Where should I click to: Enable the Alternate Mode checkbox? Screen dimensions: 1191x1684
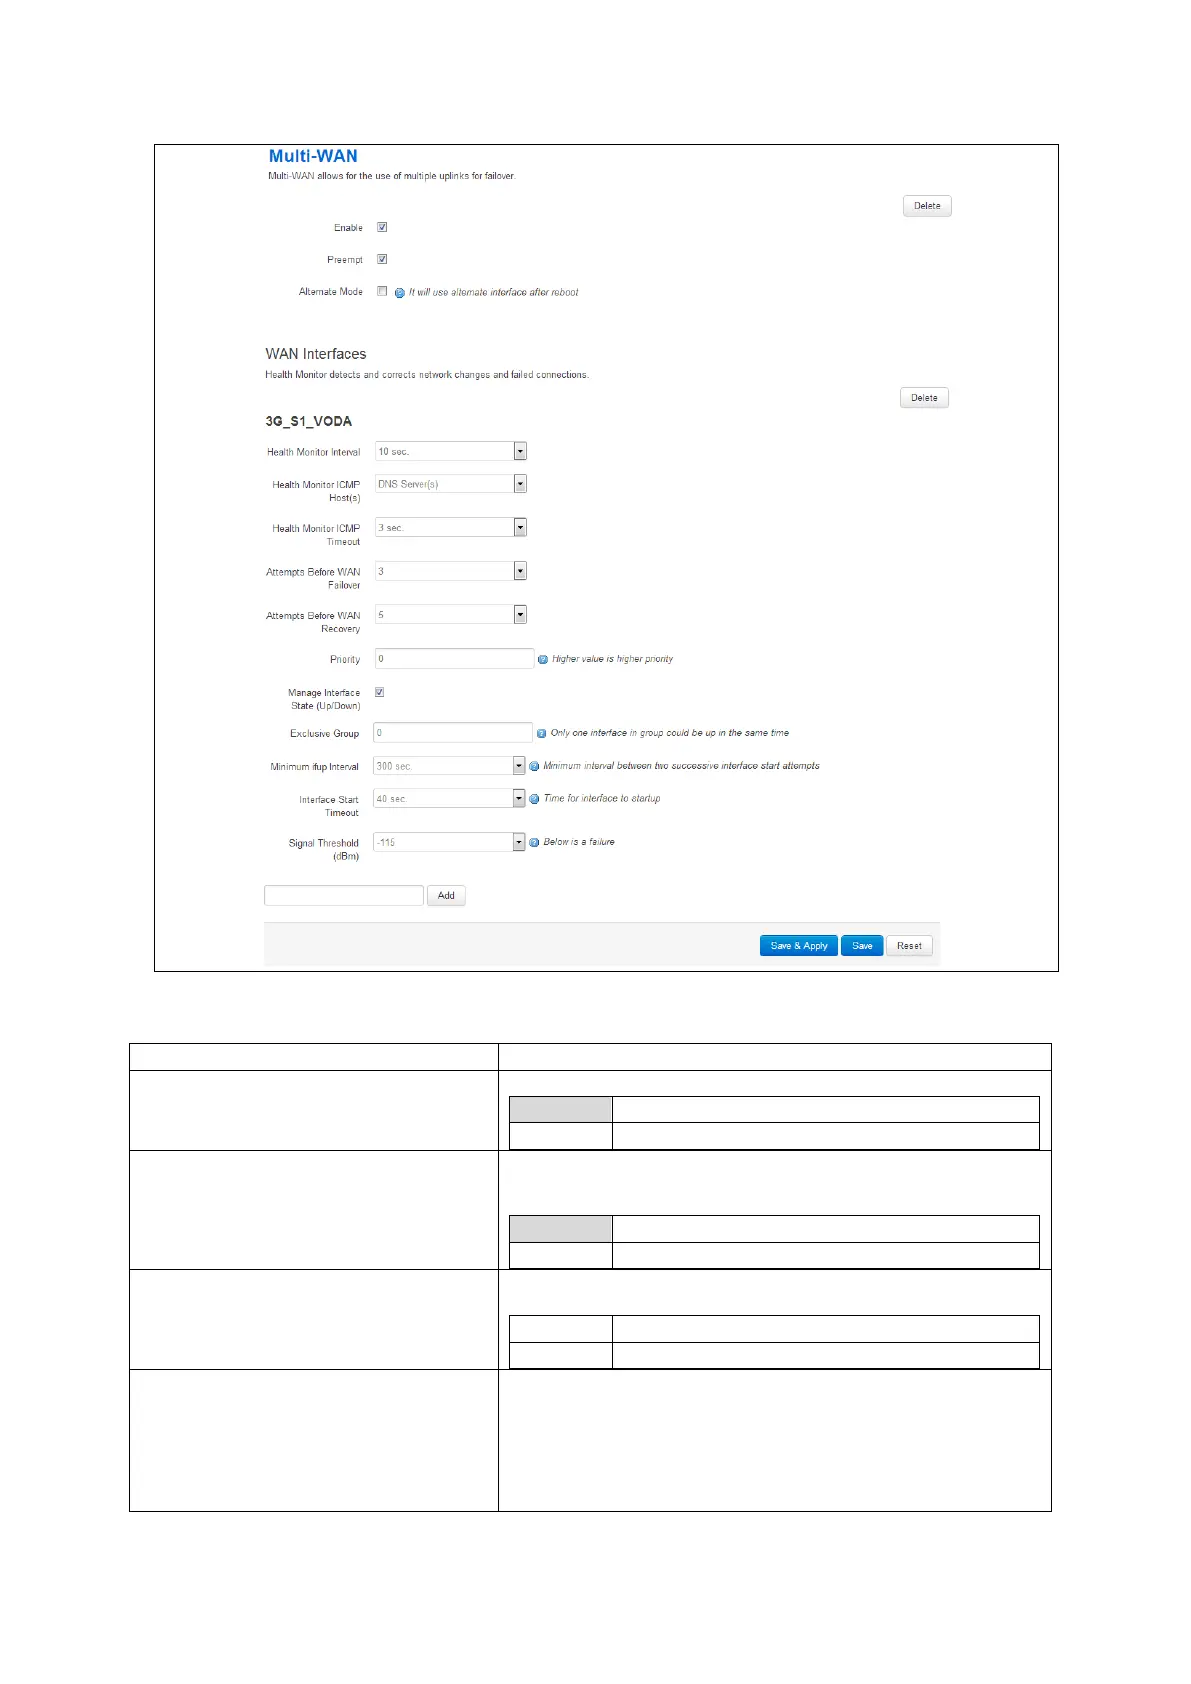(x=382, y=291)
